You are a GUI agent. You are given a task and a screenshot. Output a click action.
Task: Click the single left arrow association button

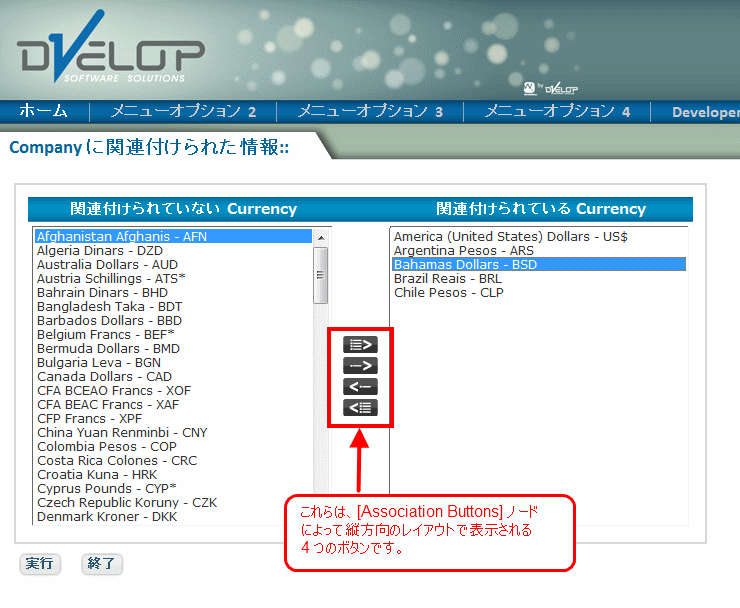pyautogui.click(x=360, y=387)
